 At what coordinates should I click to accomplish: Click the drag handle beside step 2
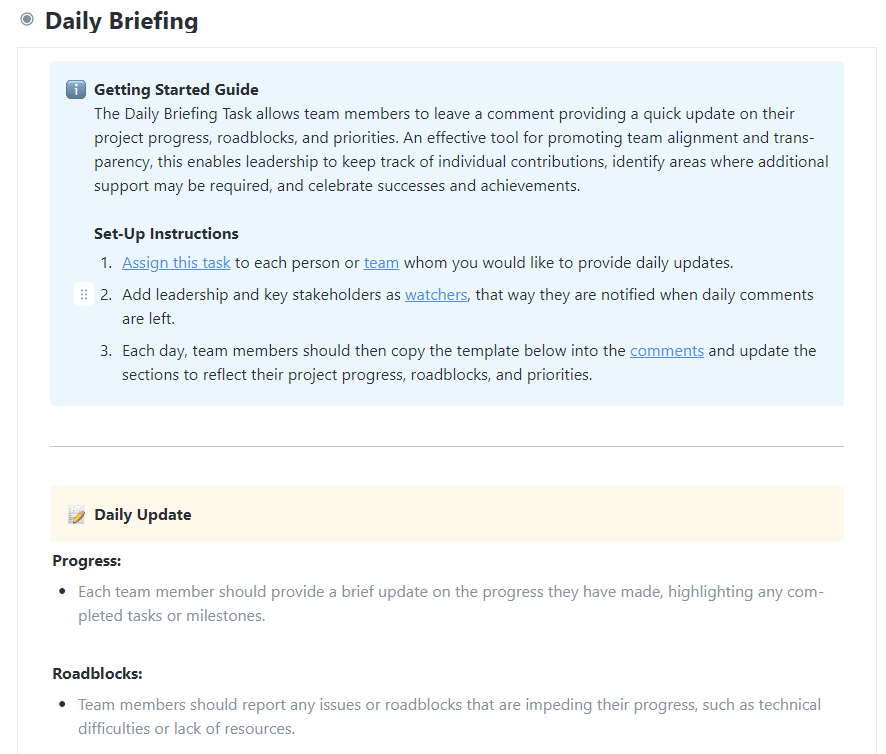84,294
